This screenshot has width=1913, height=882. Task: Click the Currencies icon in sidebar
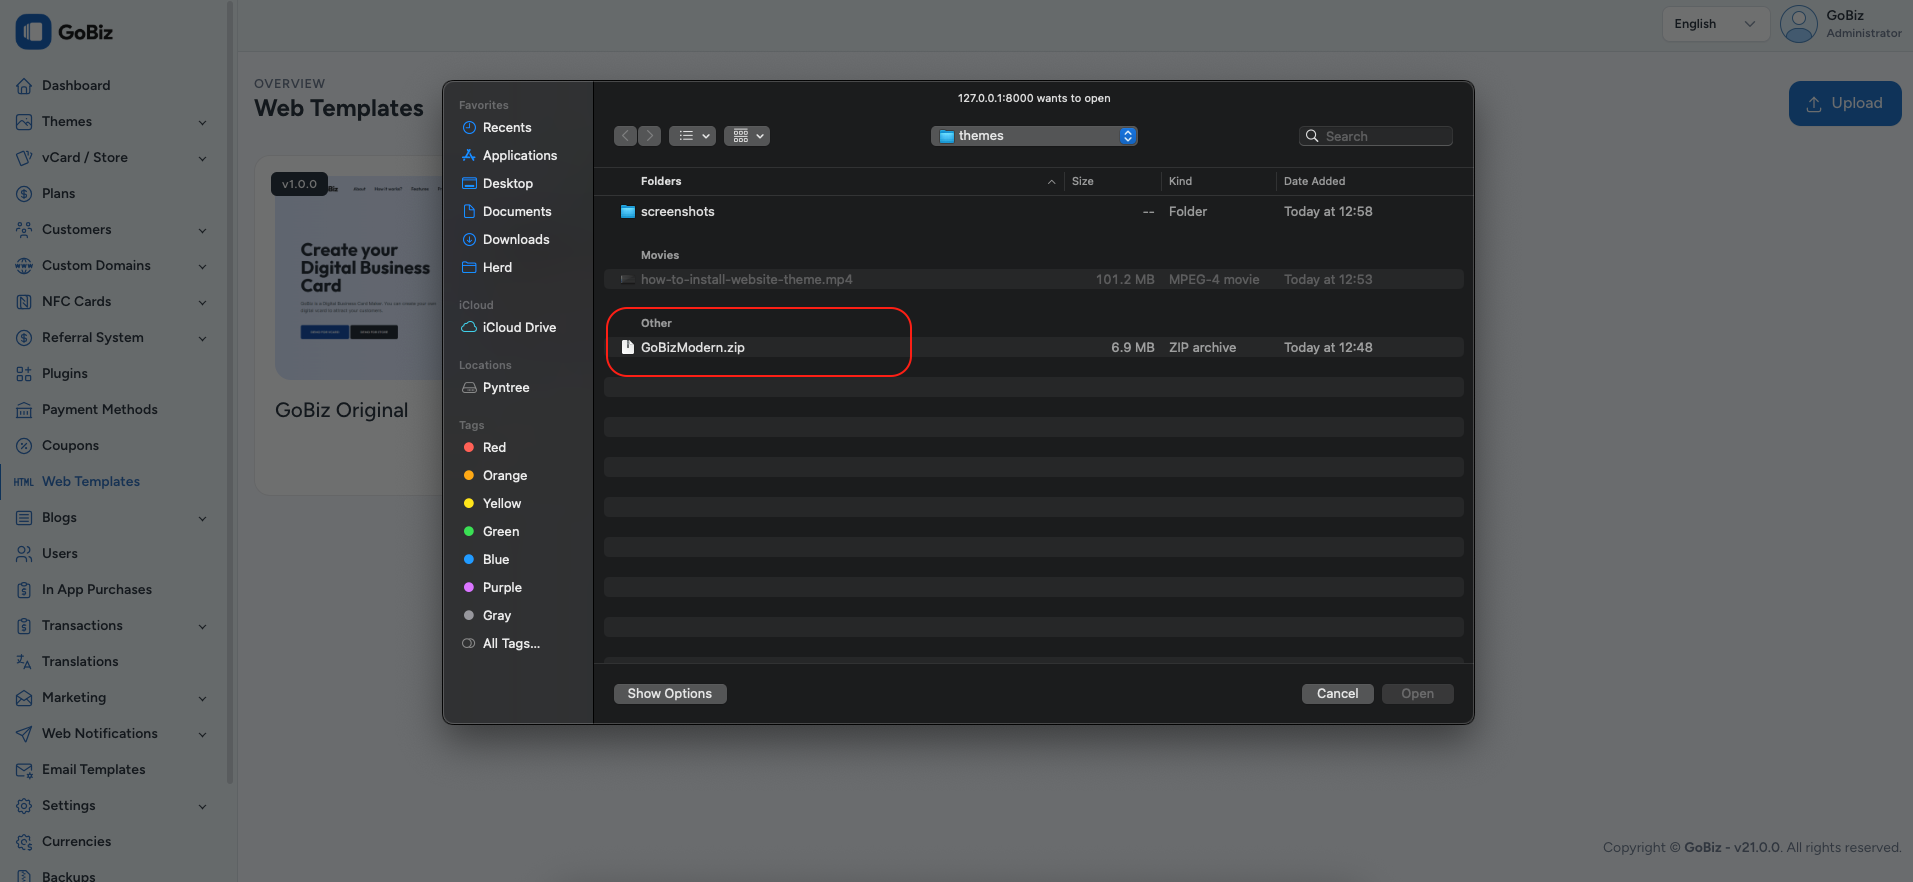24,842
